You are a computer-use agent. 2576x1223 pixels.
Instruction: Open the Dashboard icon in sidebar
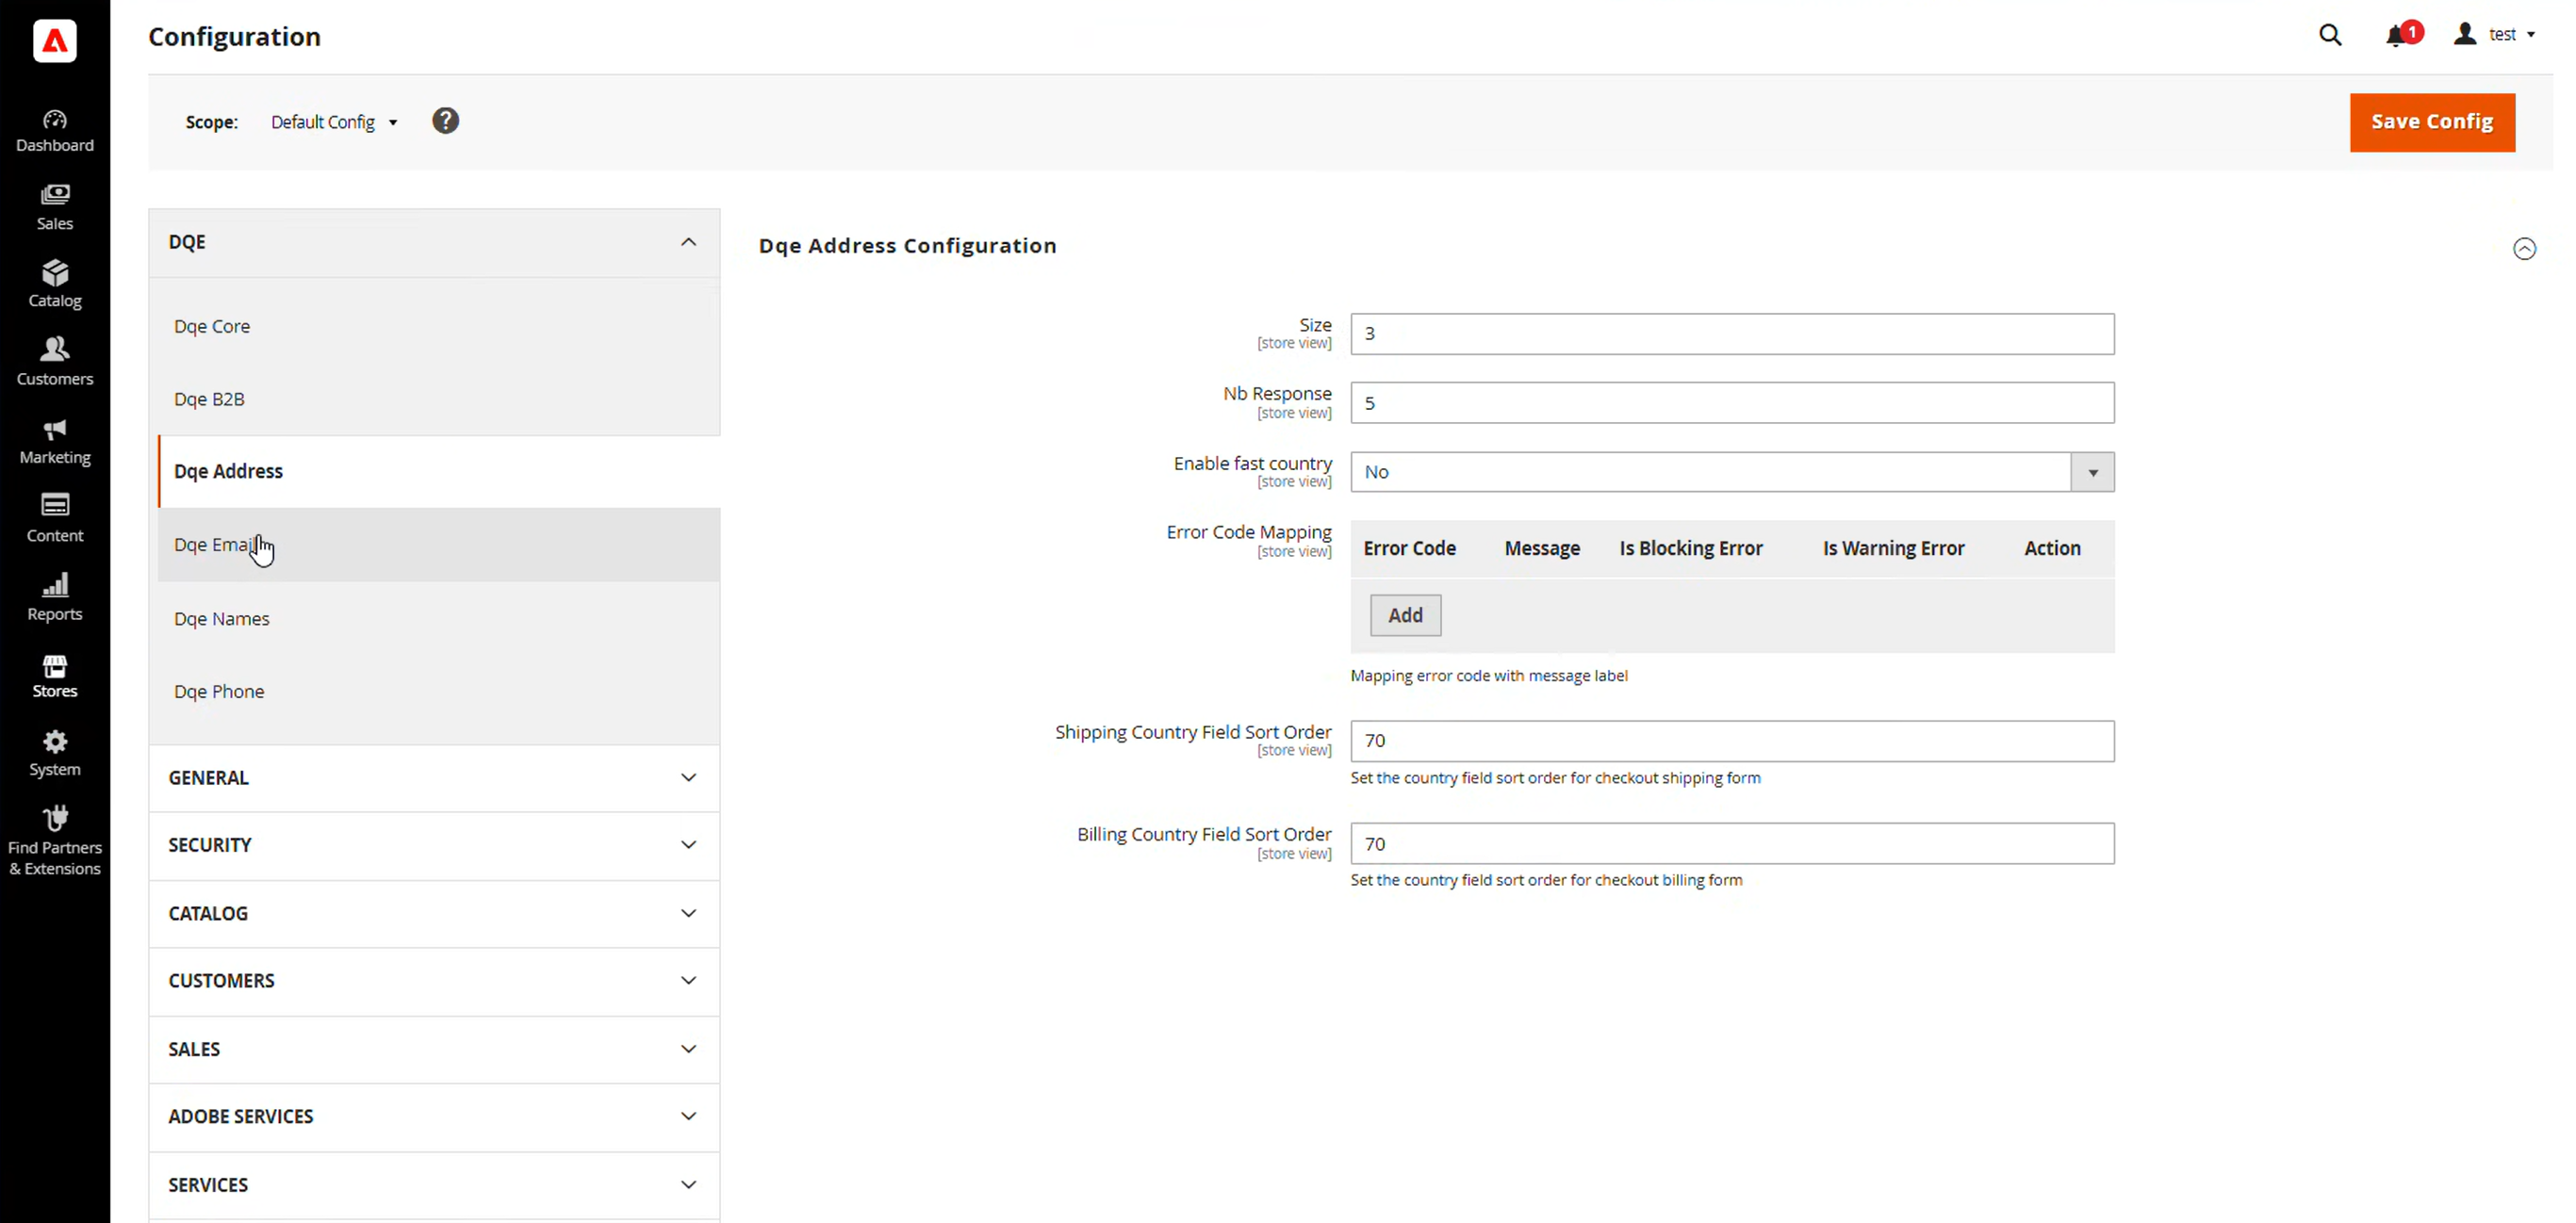click(55, 120)
